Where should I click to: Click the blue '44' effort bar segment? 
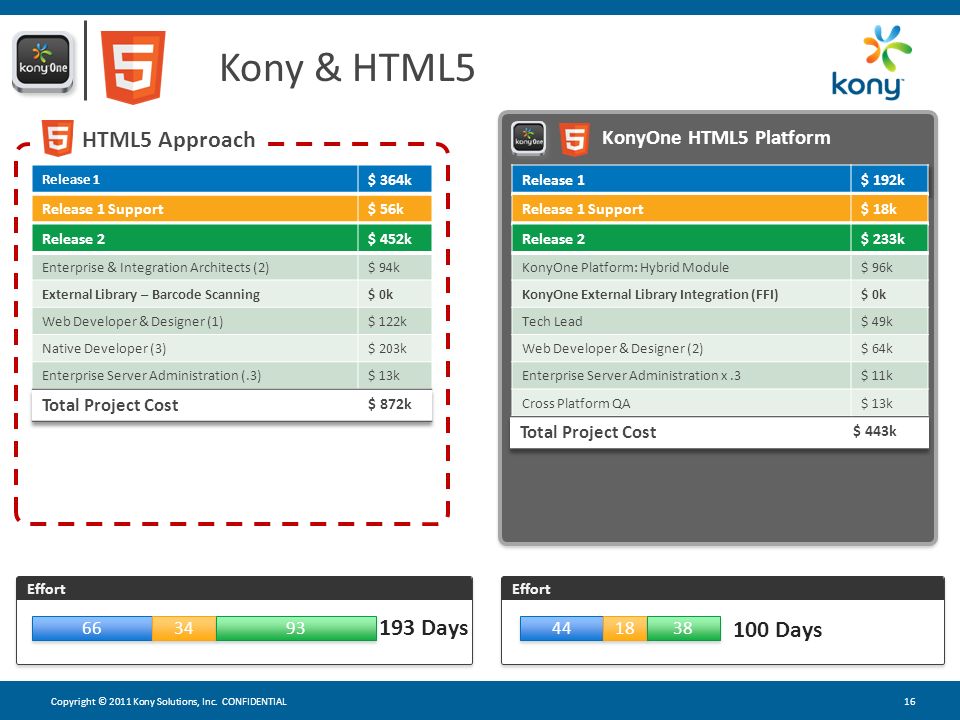click(x=561, y=628)
